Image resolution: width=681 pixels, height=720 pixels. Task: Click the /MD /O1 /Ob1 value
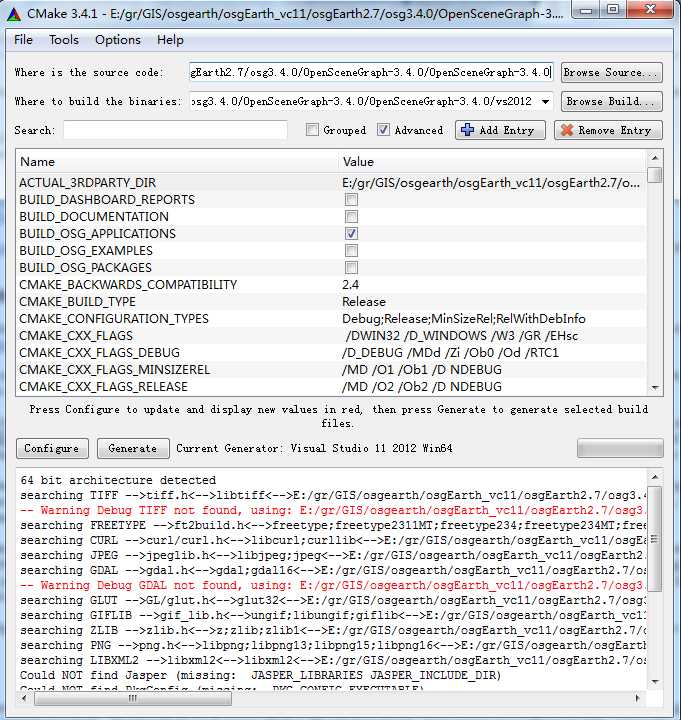click(x=422, y=370)
